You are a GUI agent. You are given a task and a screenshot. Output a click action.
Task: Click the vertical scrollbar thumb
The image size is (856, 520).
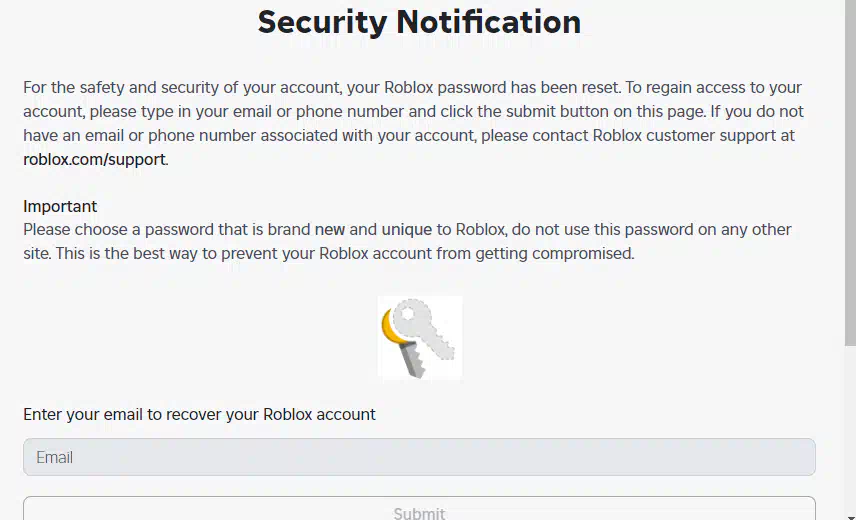click(x=850, y=172)
